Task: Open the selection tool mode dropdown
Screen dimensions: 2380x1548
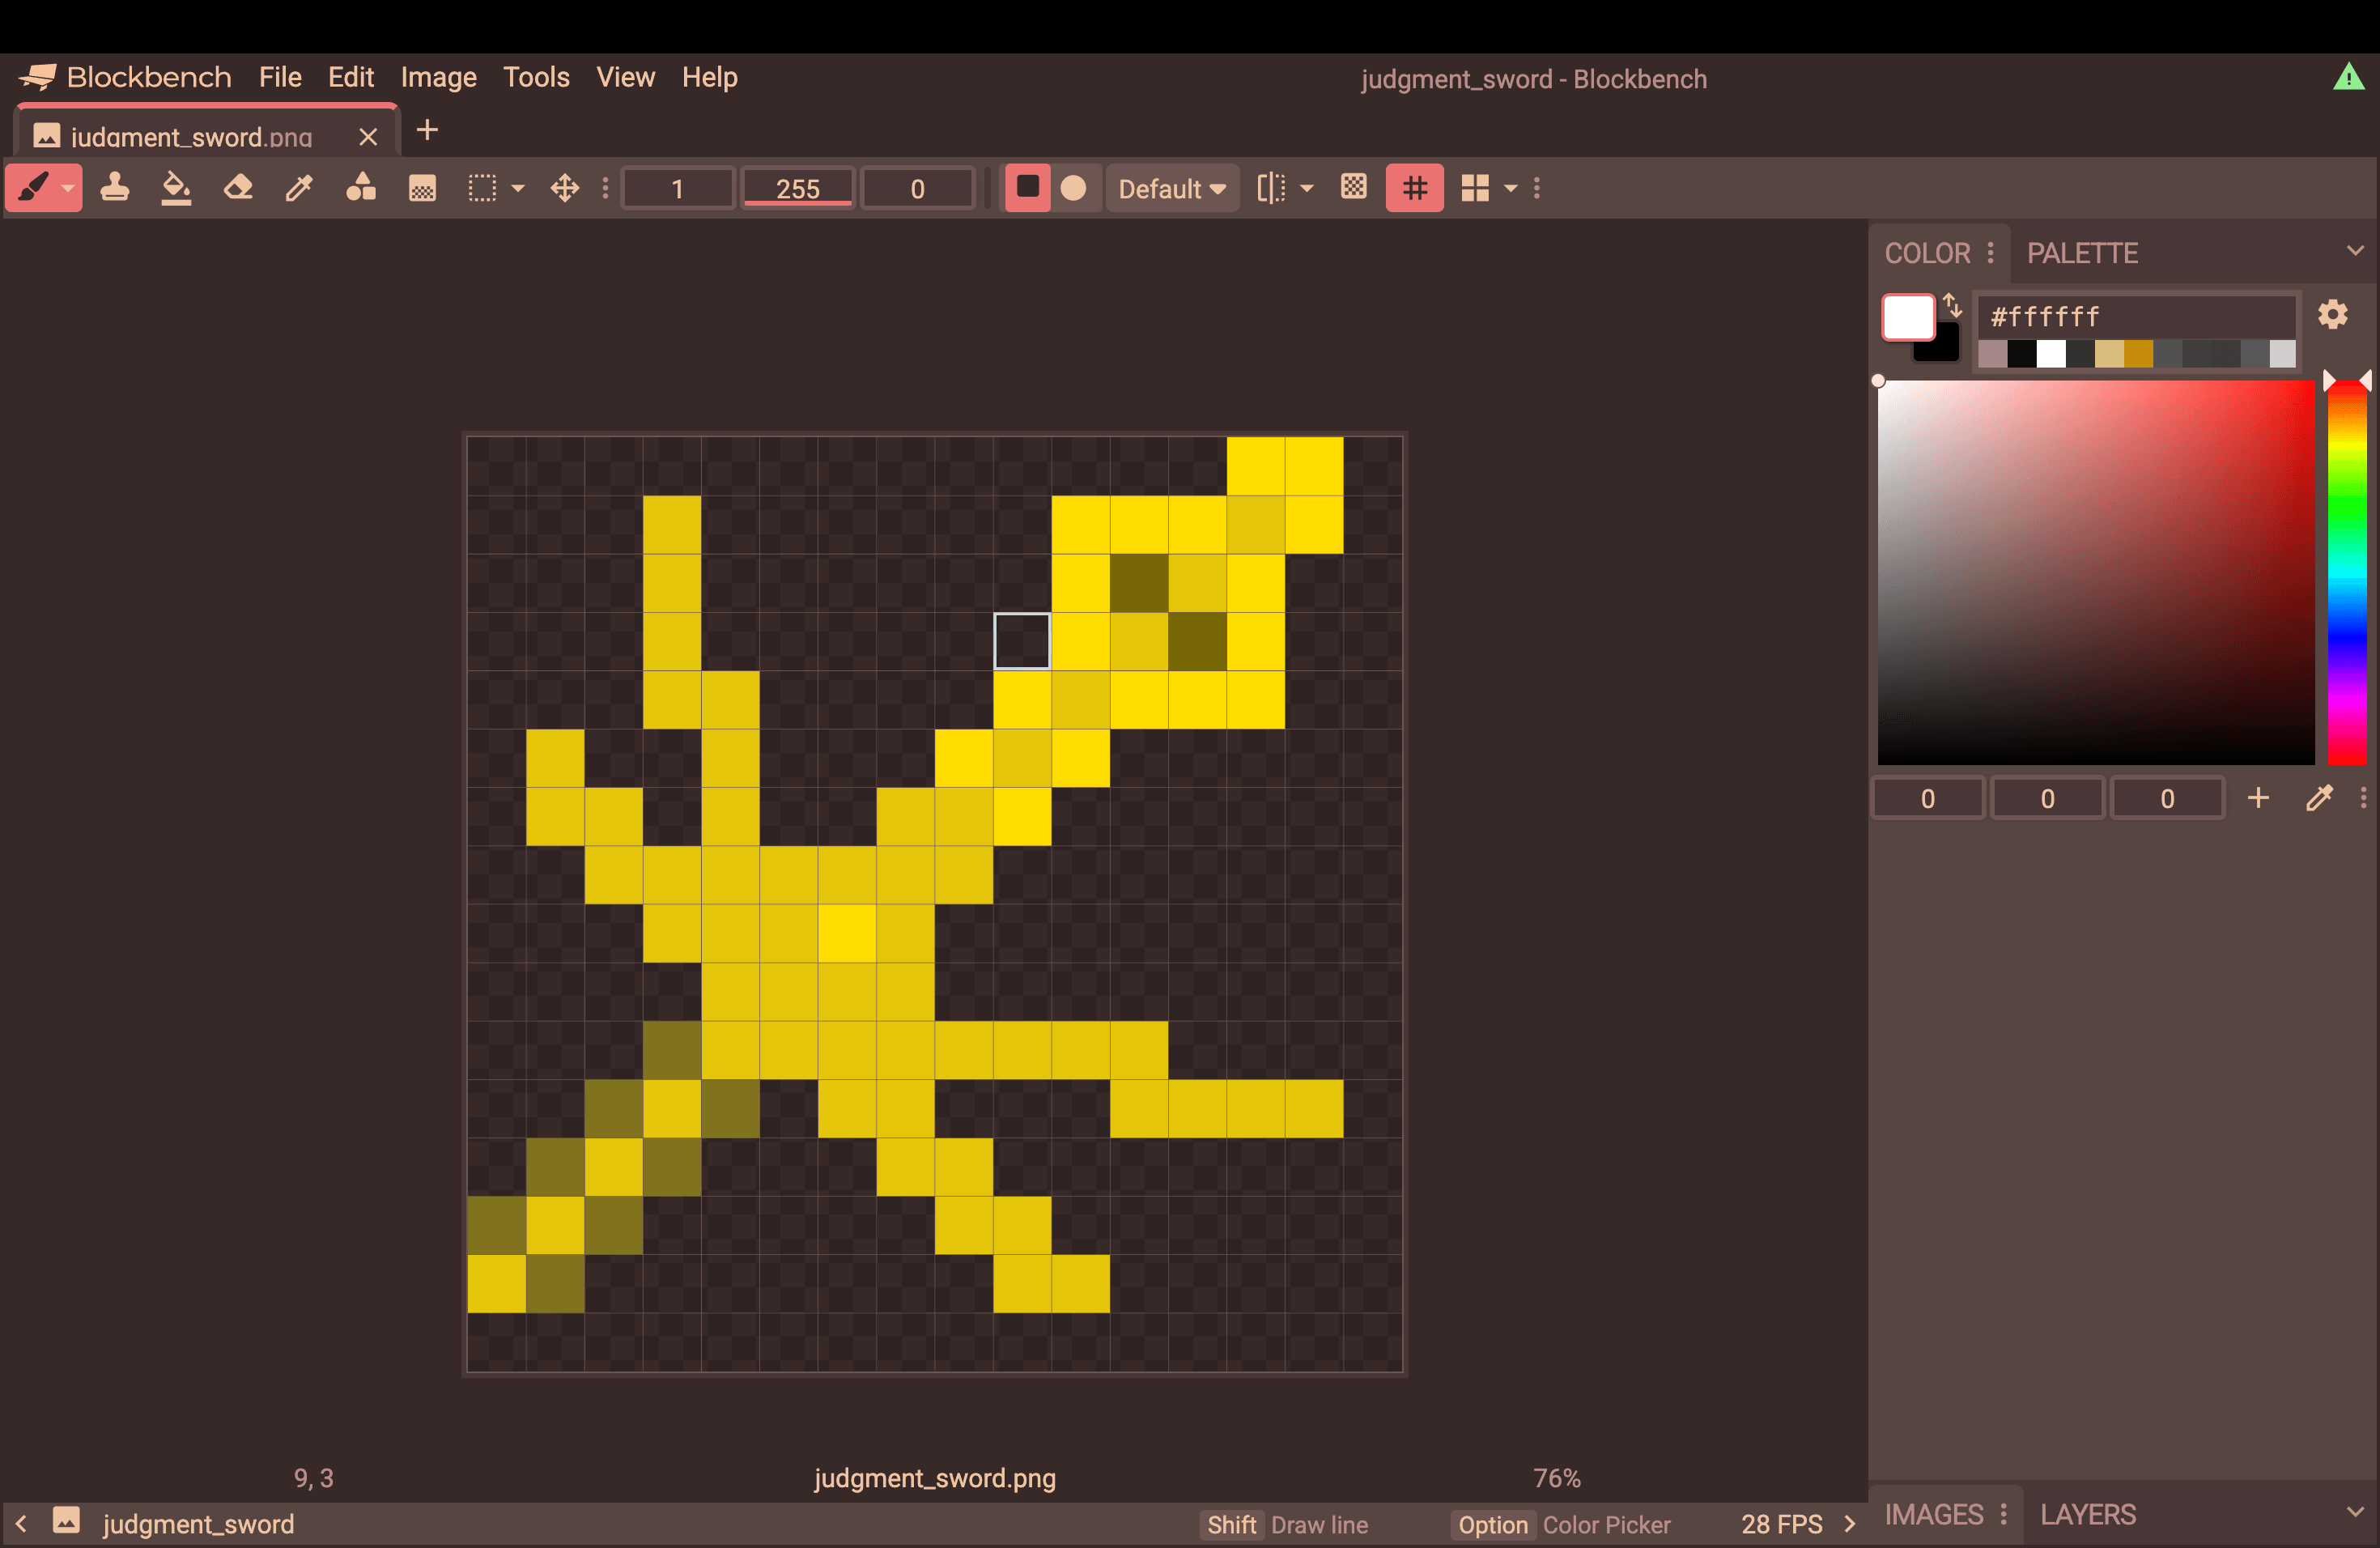Action: [518, 188]
